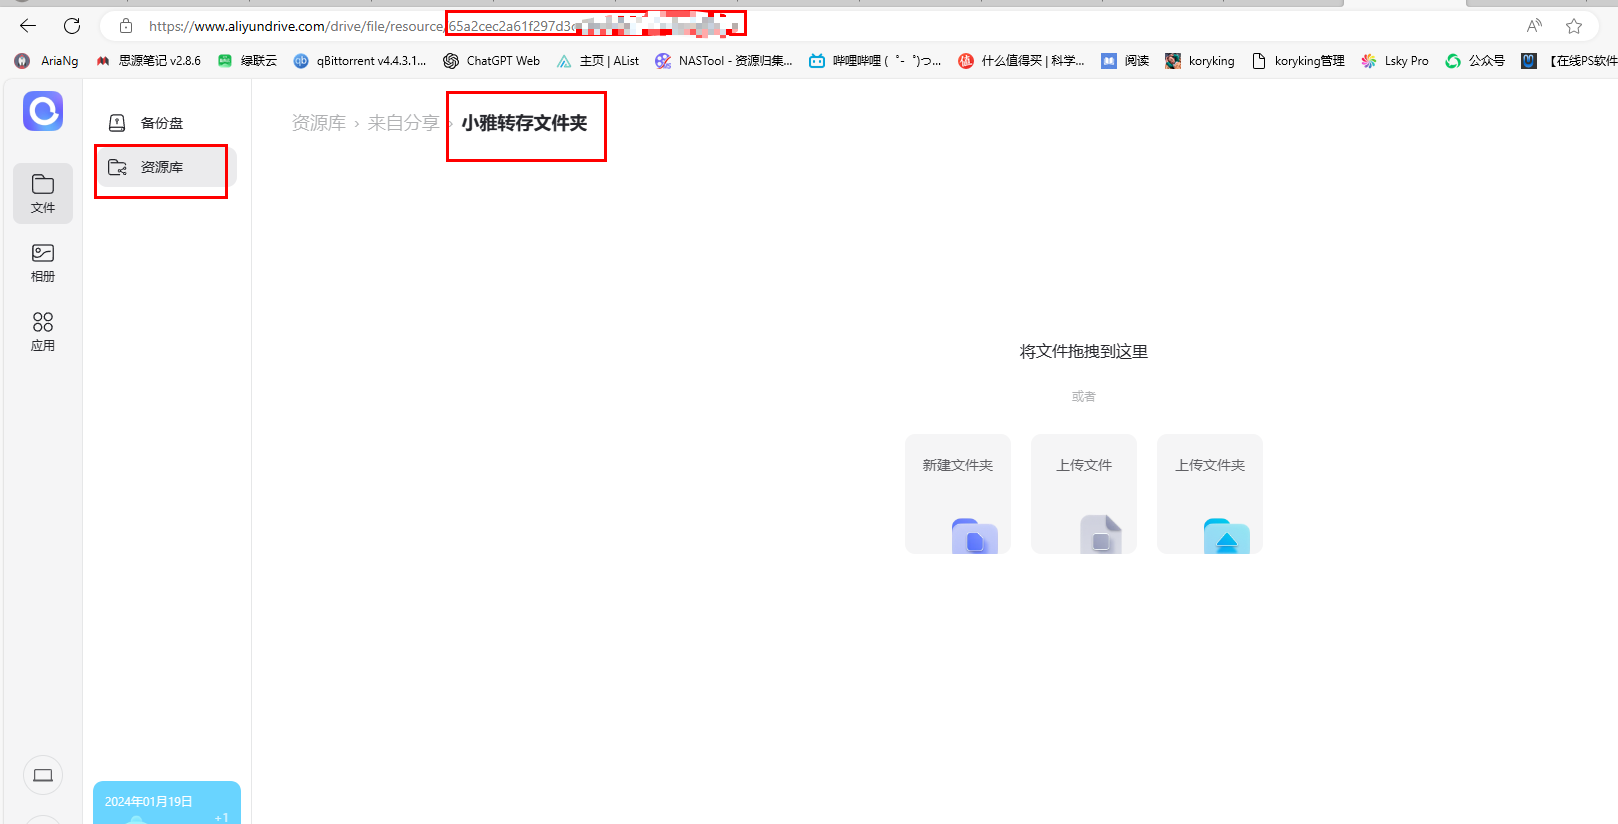Select 备份盘 in the drive list
This screenshot has height=824, width=1618.
tap(161, 123)
